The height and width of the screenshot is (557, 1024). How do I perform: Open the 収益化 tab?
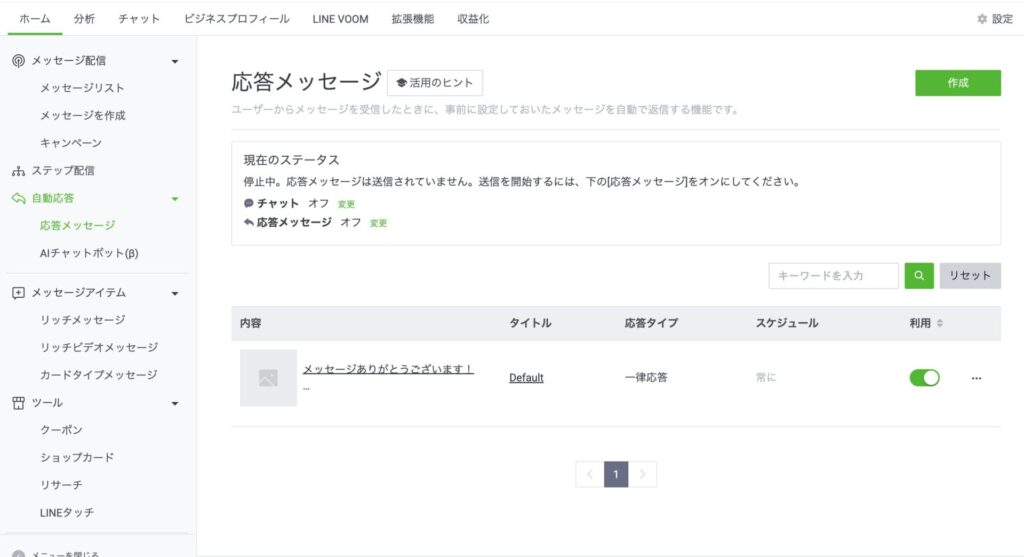(x=473, y=19)
